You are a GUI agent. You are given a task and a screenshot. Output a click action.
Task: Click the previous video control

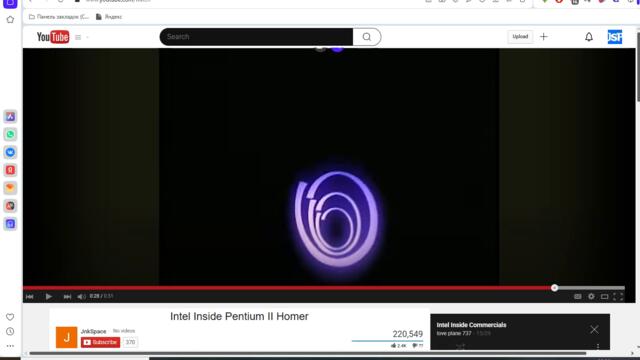29,297
